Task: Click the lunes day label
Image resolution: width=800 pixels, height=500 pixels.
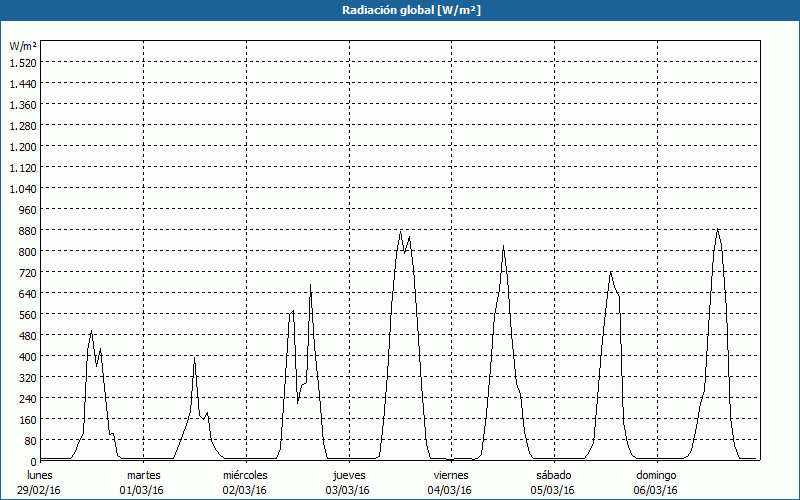Action: [40, 475]
